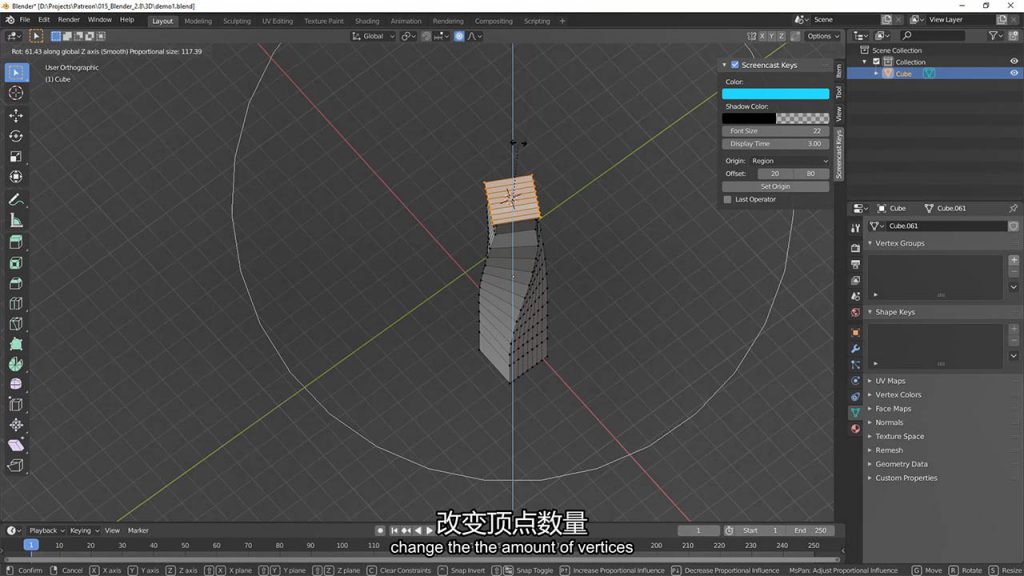Select the Inset Faces tool

16,263
